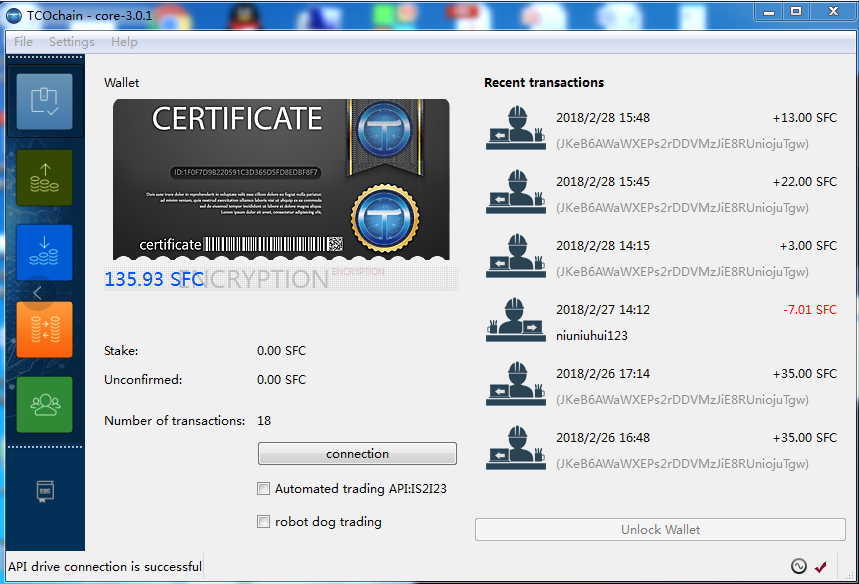Click received icon for 16:48 transaction

click(x=516, y=448)
